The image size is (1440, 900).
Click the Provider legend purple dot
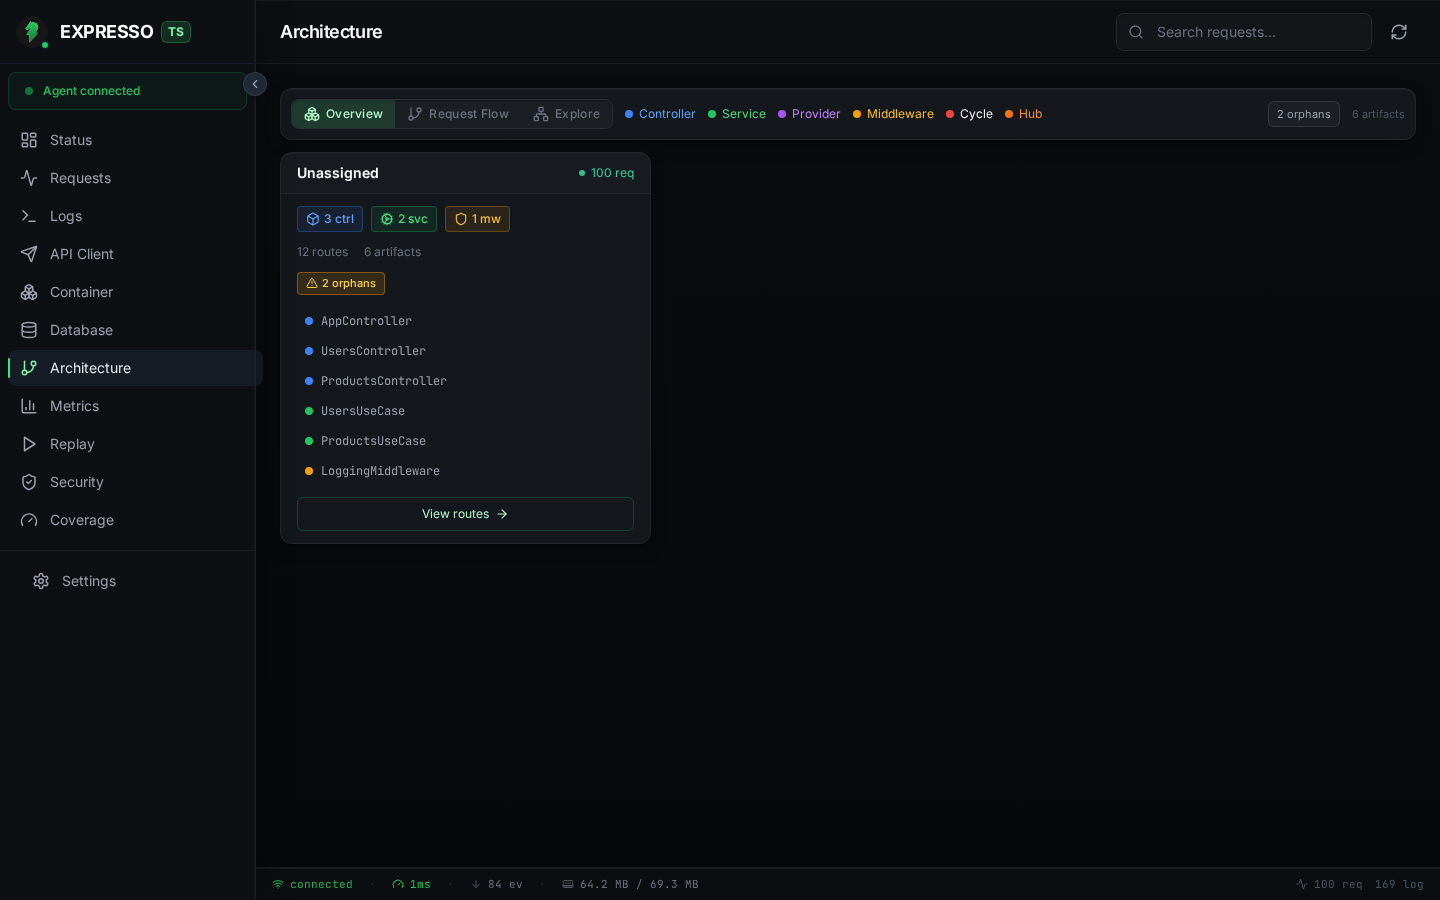[x=782, y=114]
